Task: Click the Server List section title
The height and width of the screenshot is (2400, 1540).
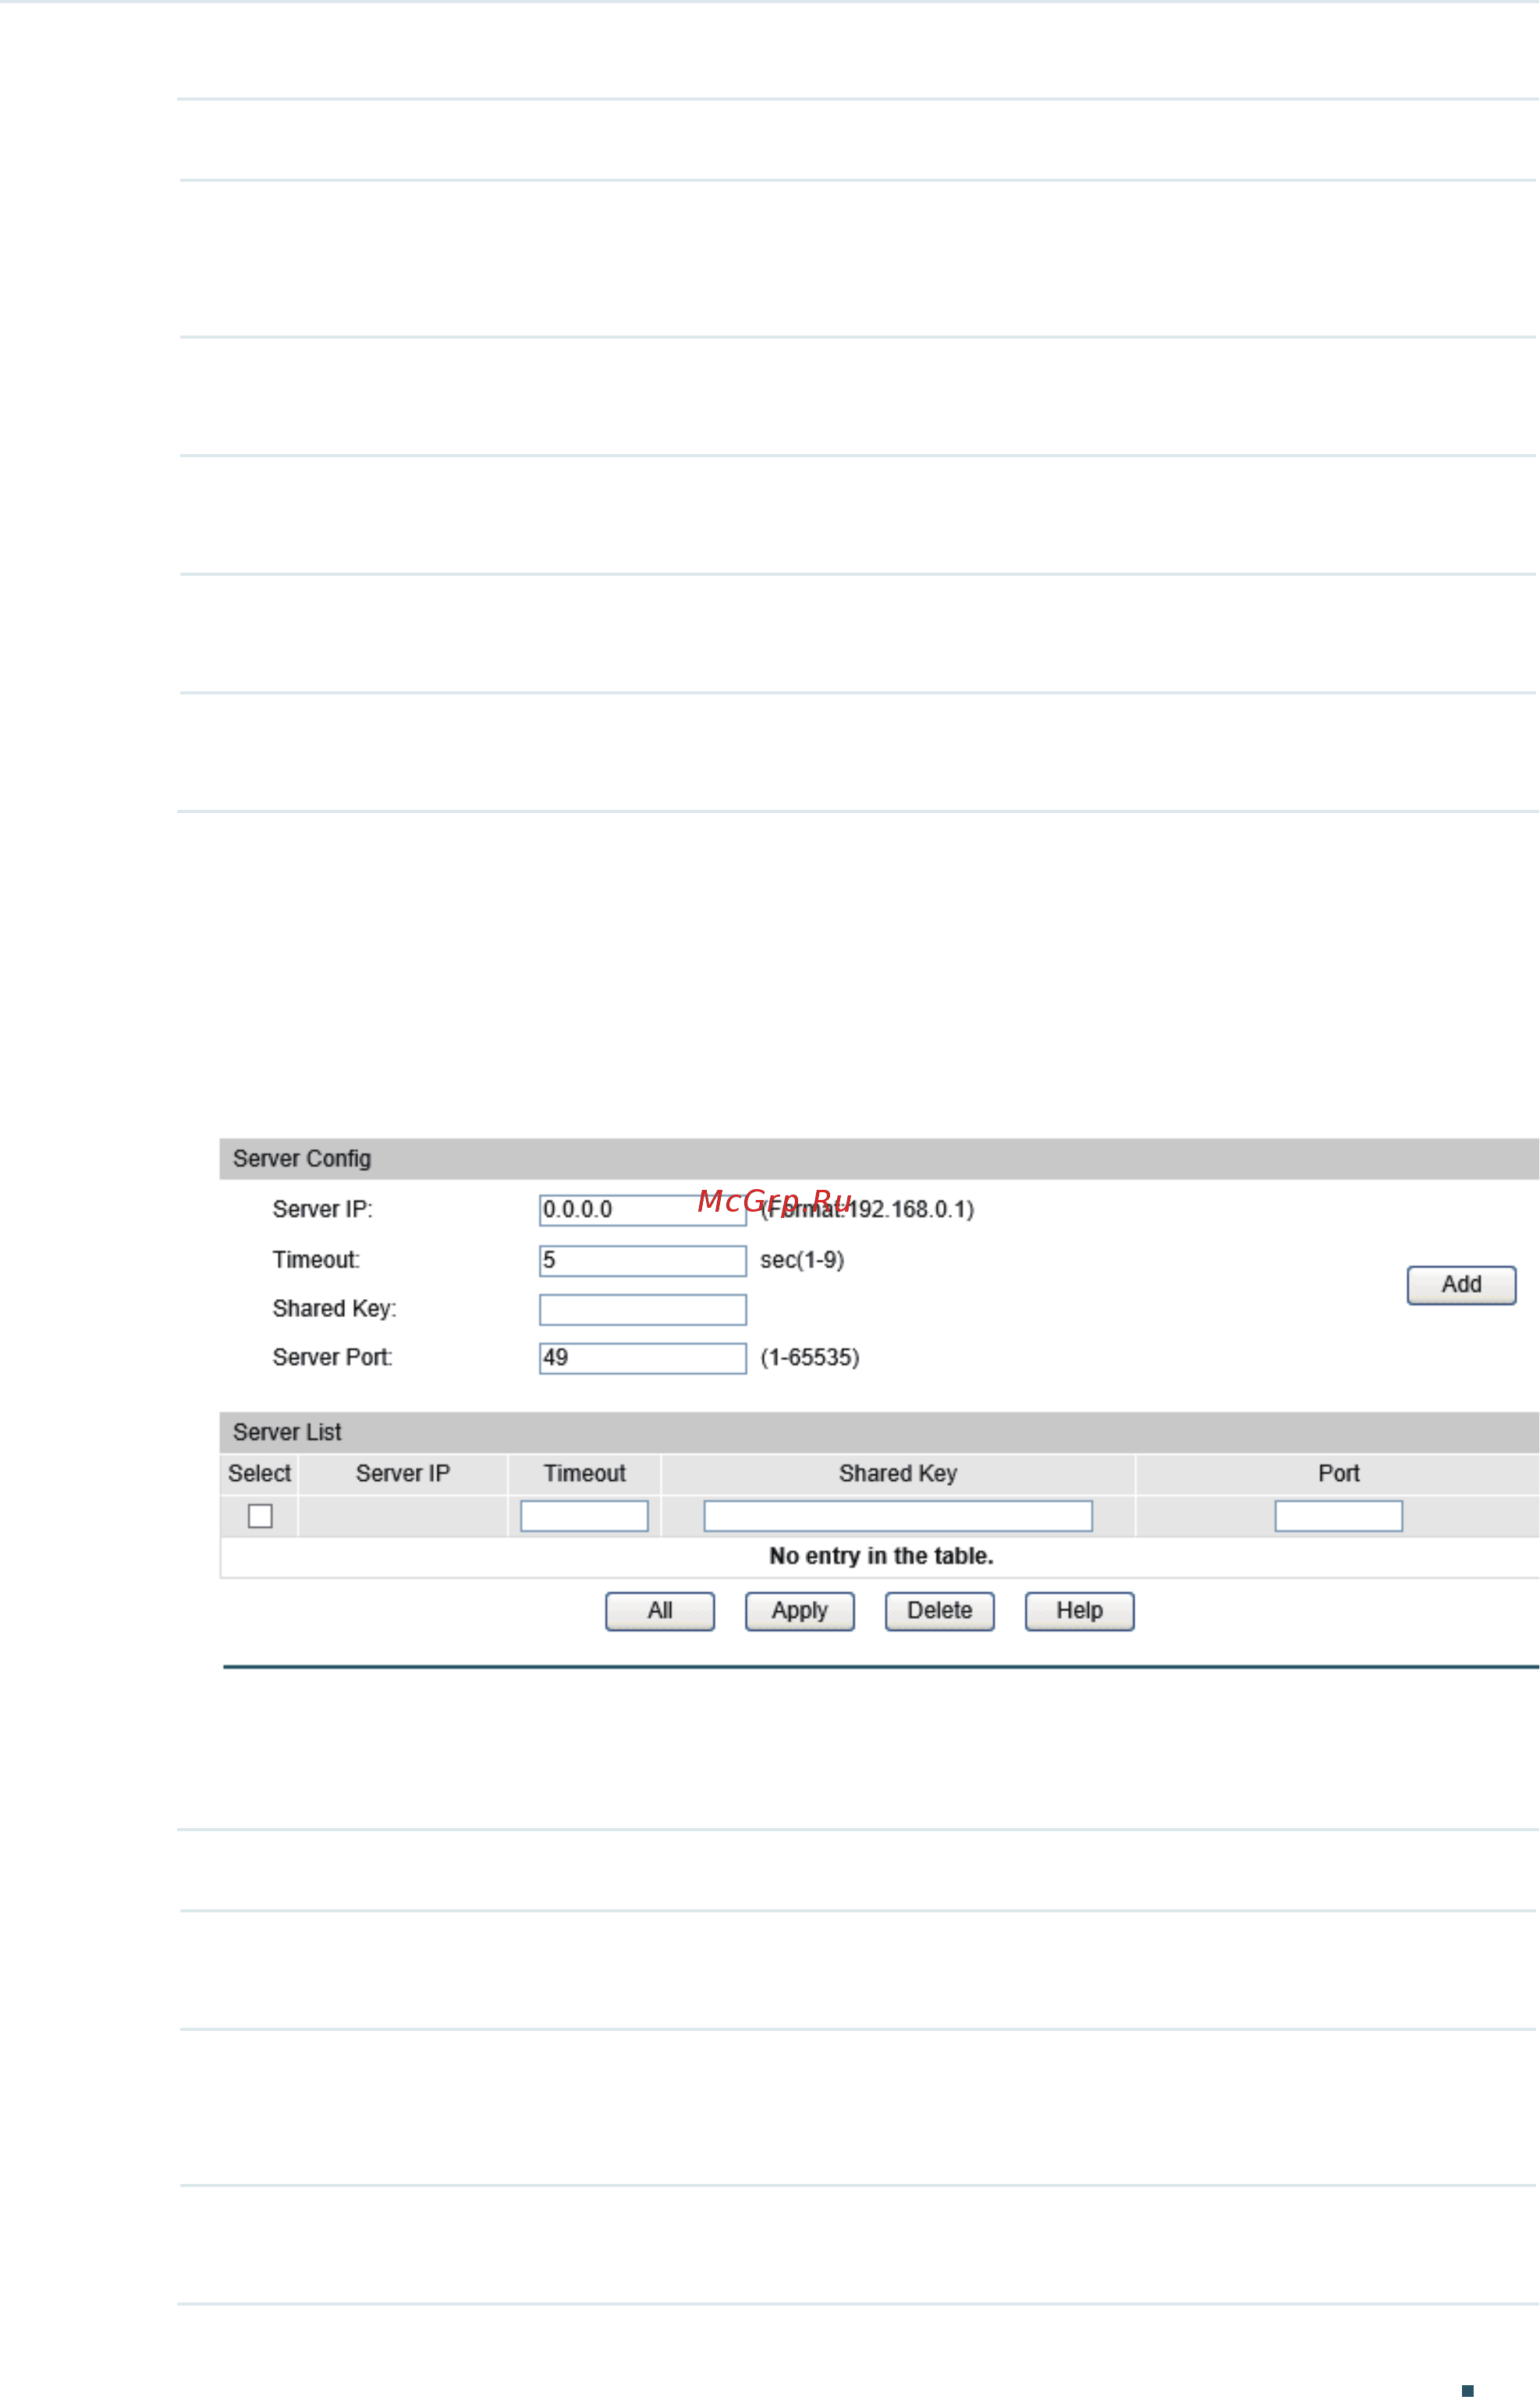Action: (287, 1433)
